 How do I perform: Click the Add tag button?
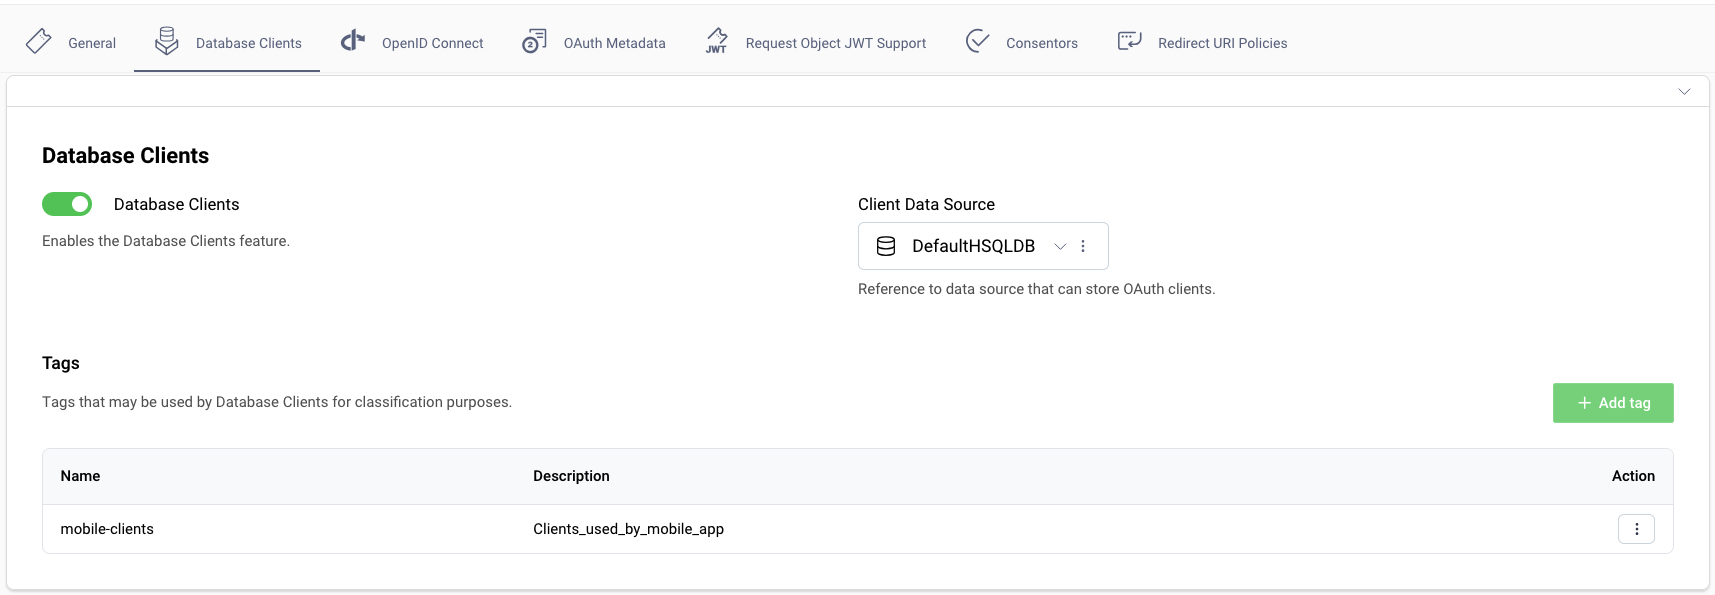click(1612, 402)
